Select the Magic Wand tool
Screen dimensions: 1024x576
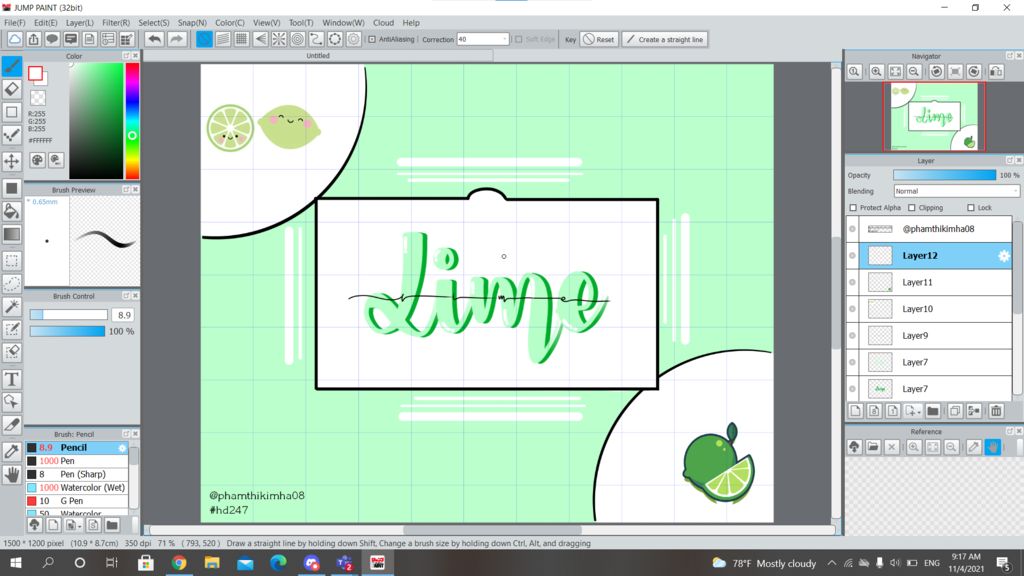click(12, 306)
